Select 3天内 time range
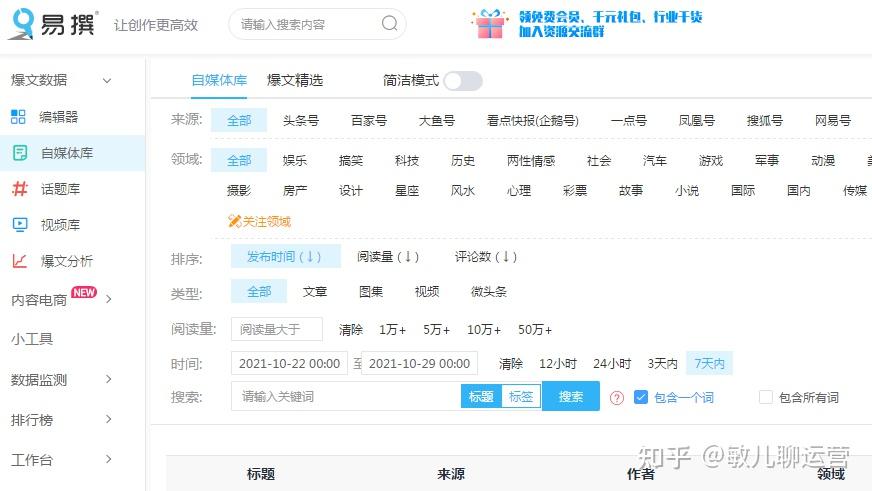872x491 pixels. click(662, 364)
